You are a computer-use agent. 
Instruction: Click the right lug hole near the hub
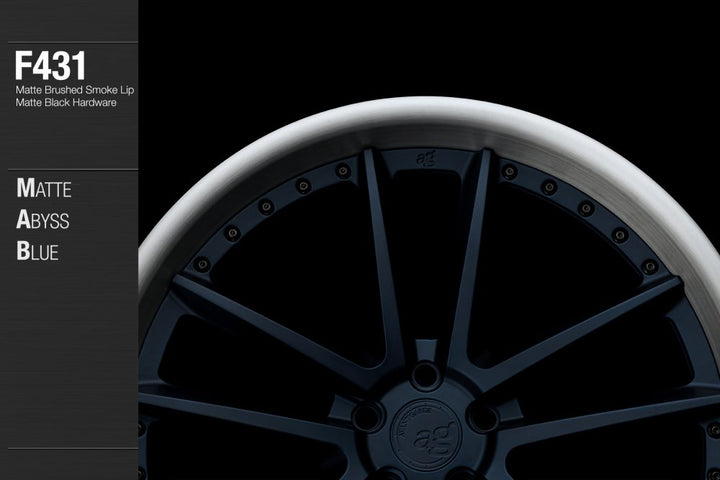pos(484,417)
